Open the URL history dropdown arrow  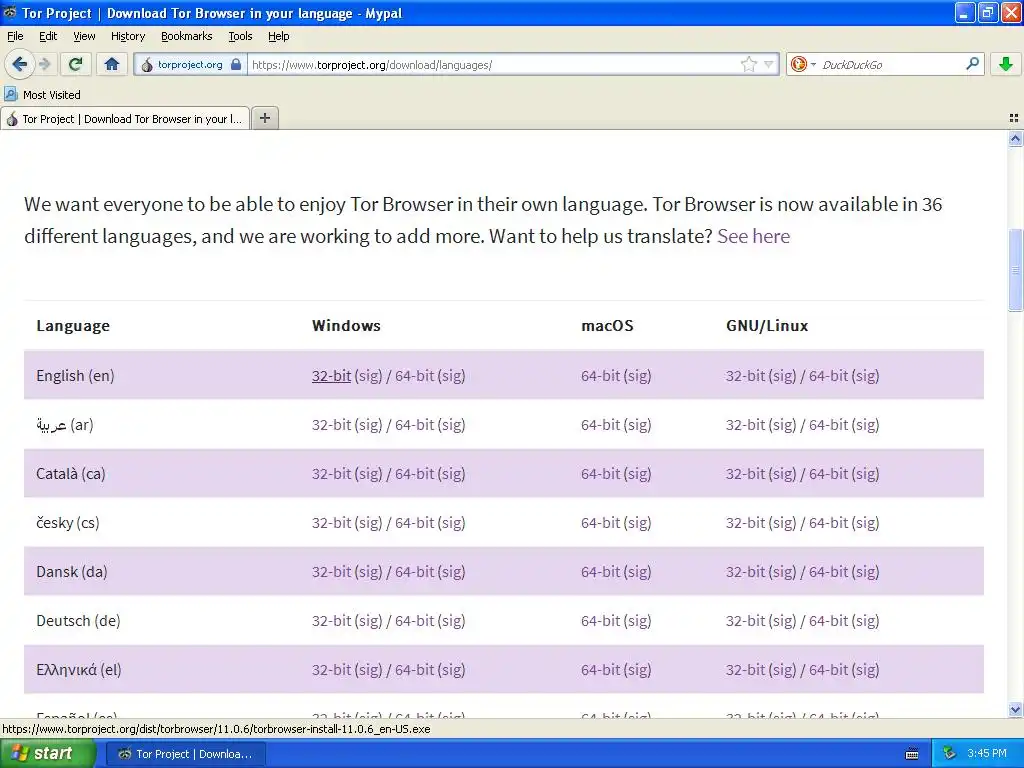click(769, 65)
